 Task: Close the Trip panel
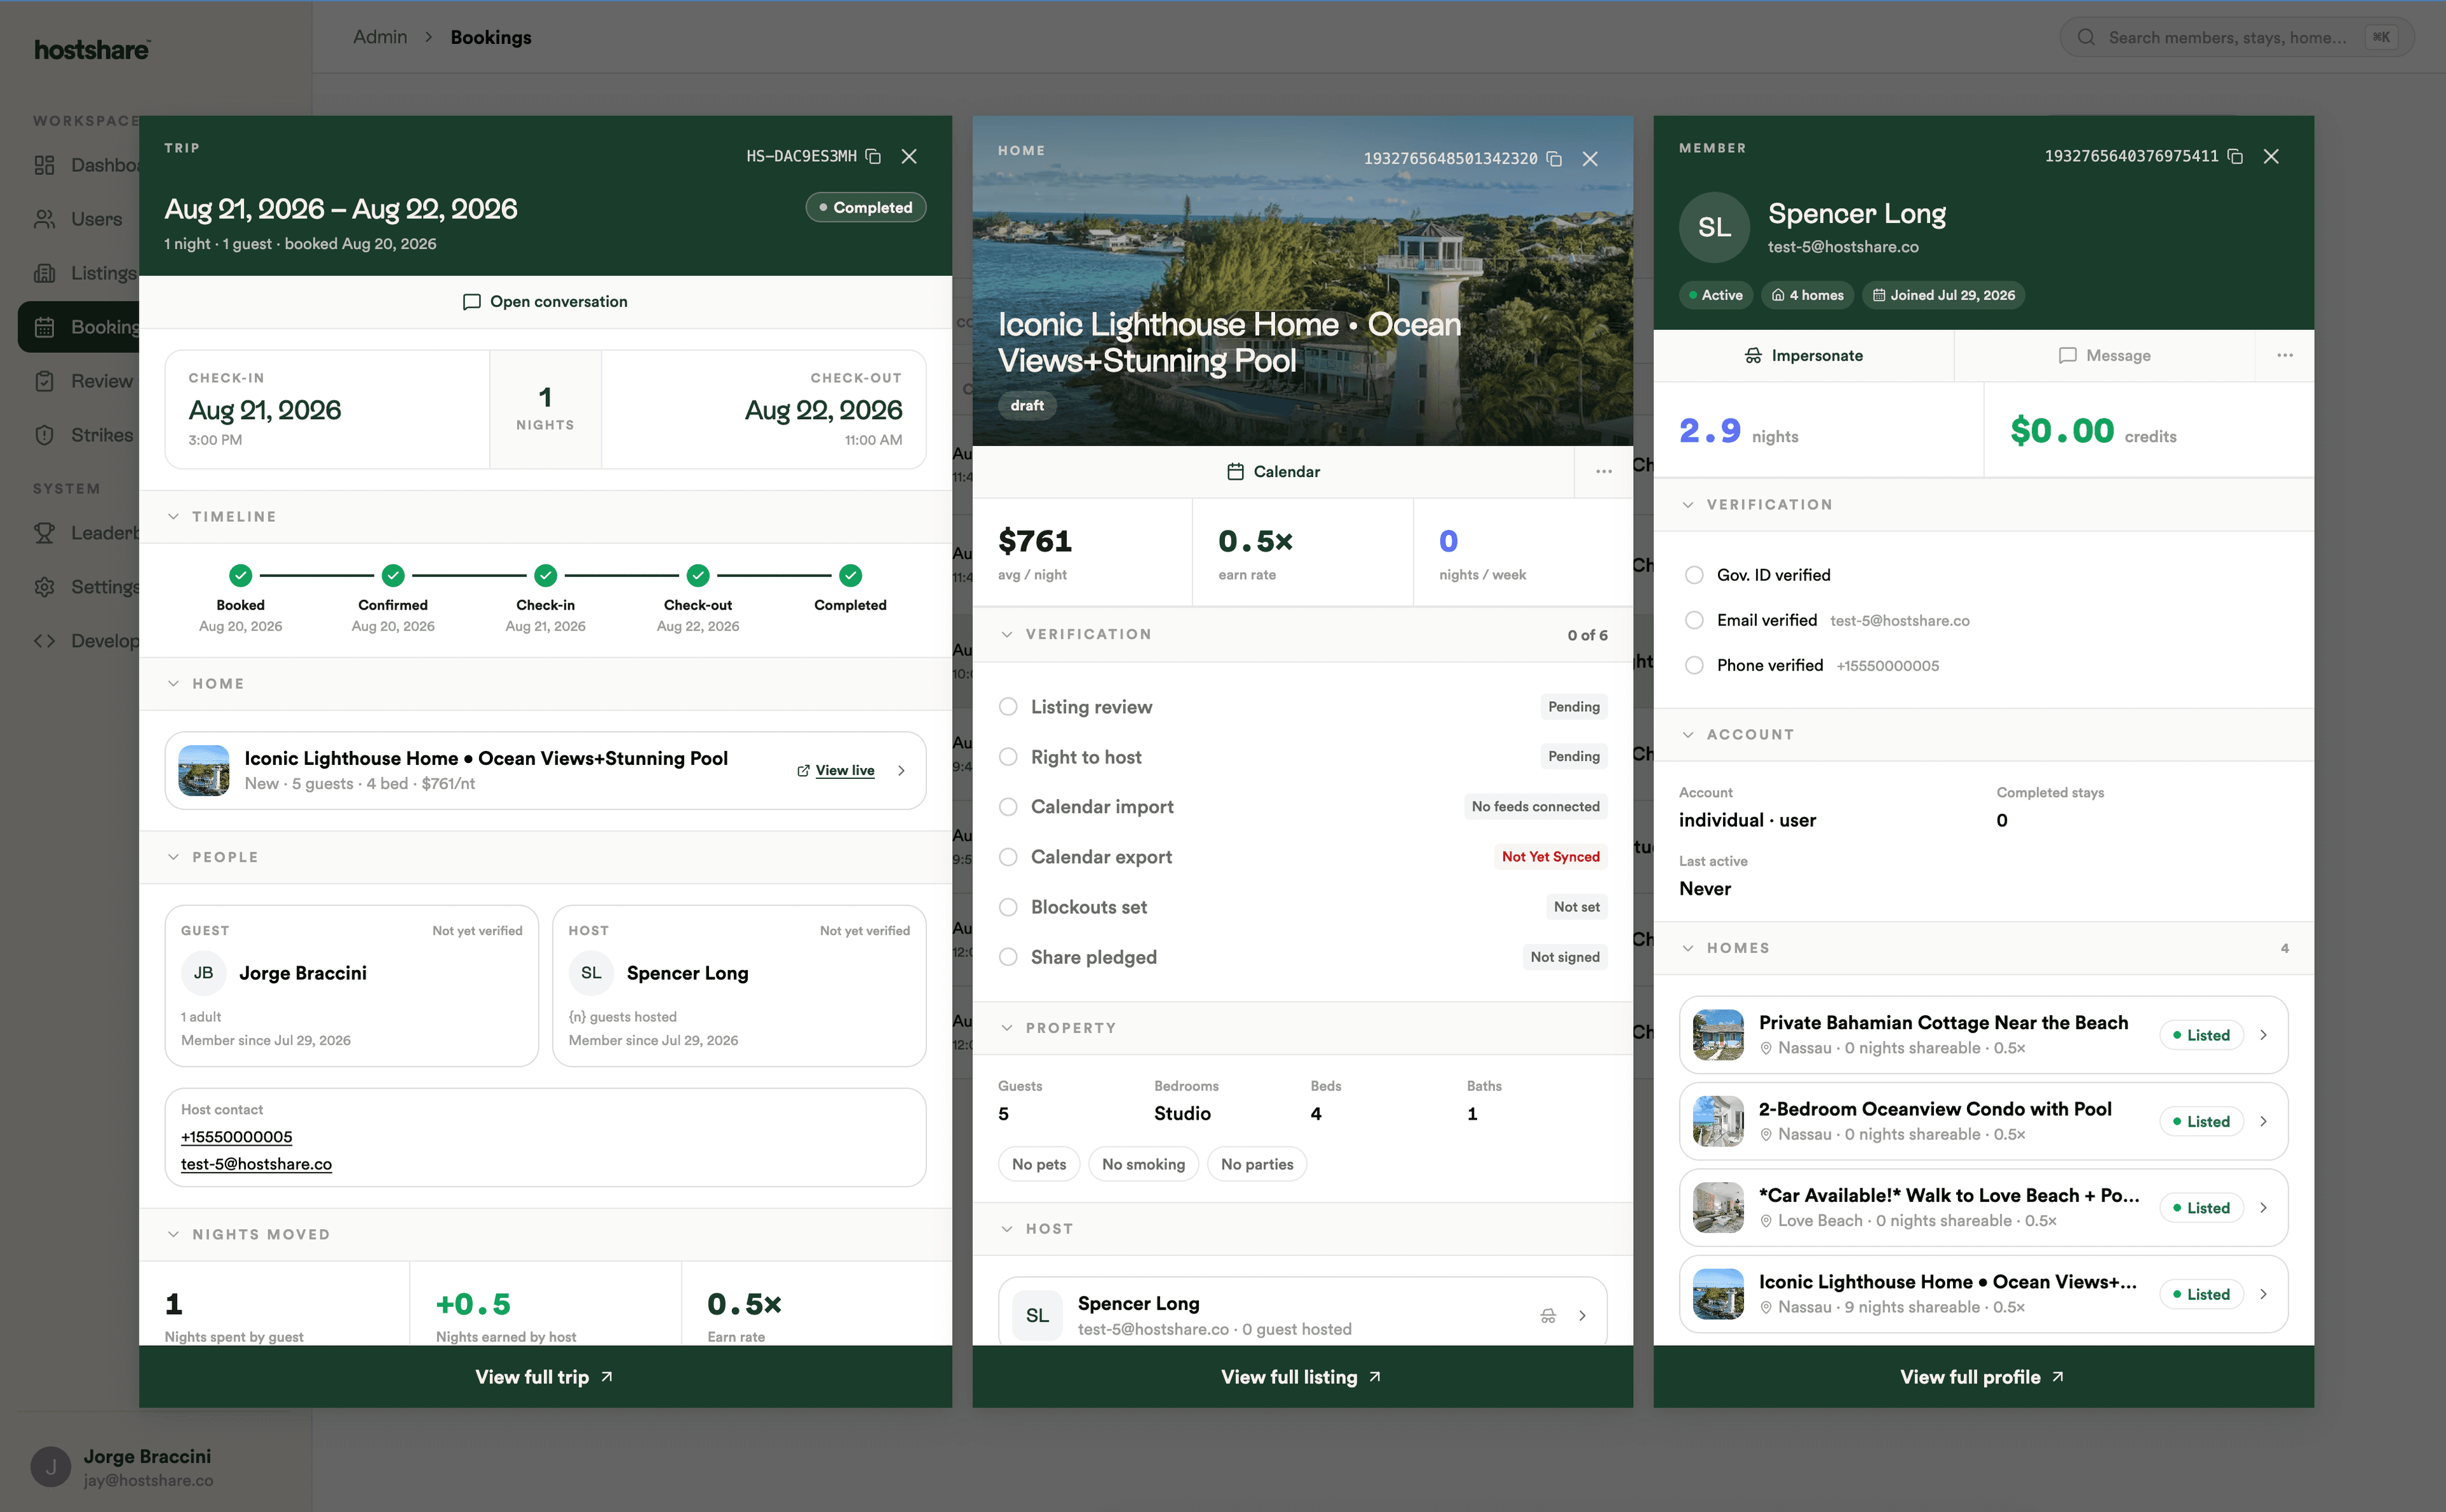click(x=909, y=156)
